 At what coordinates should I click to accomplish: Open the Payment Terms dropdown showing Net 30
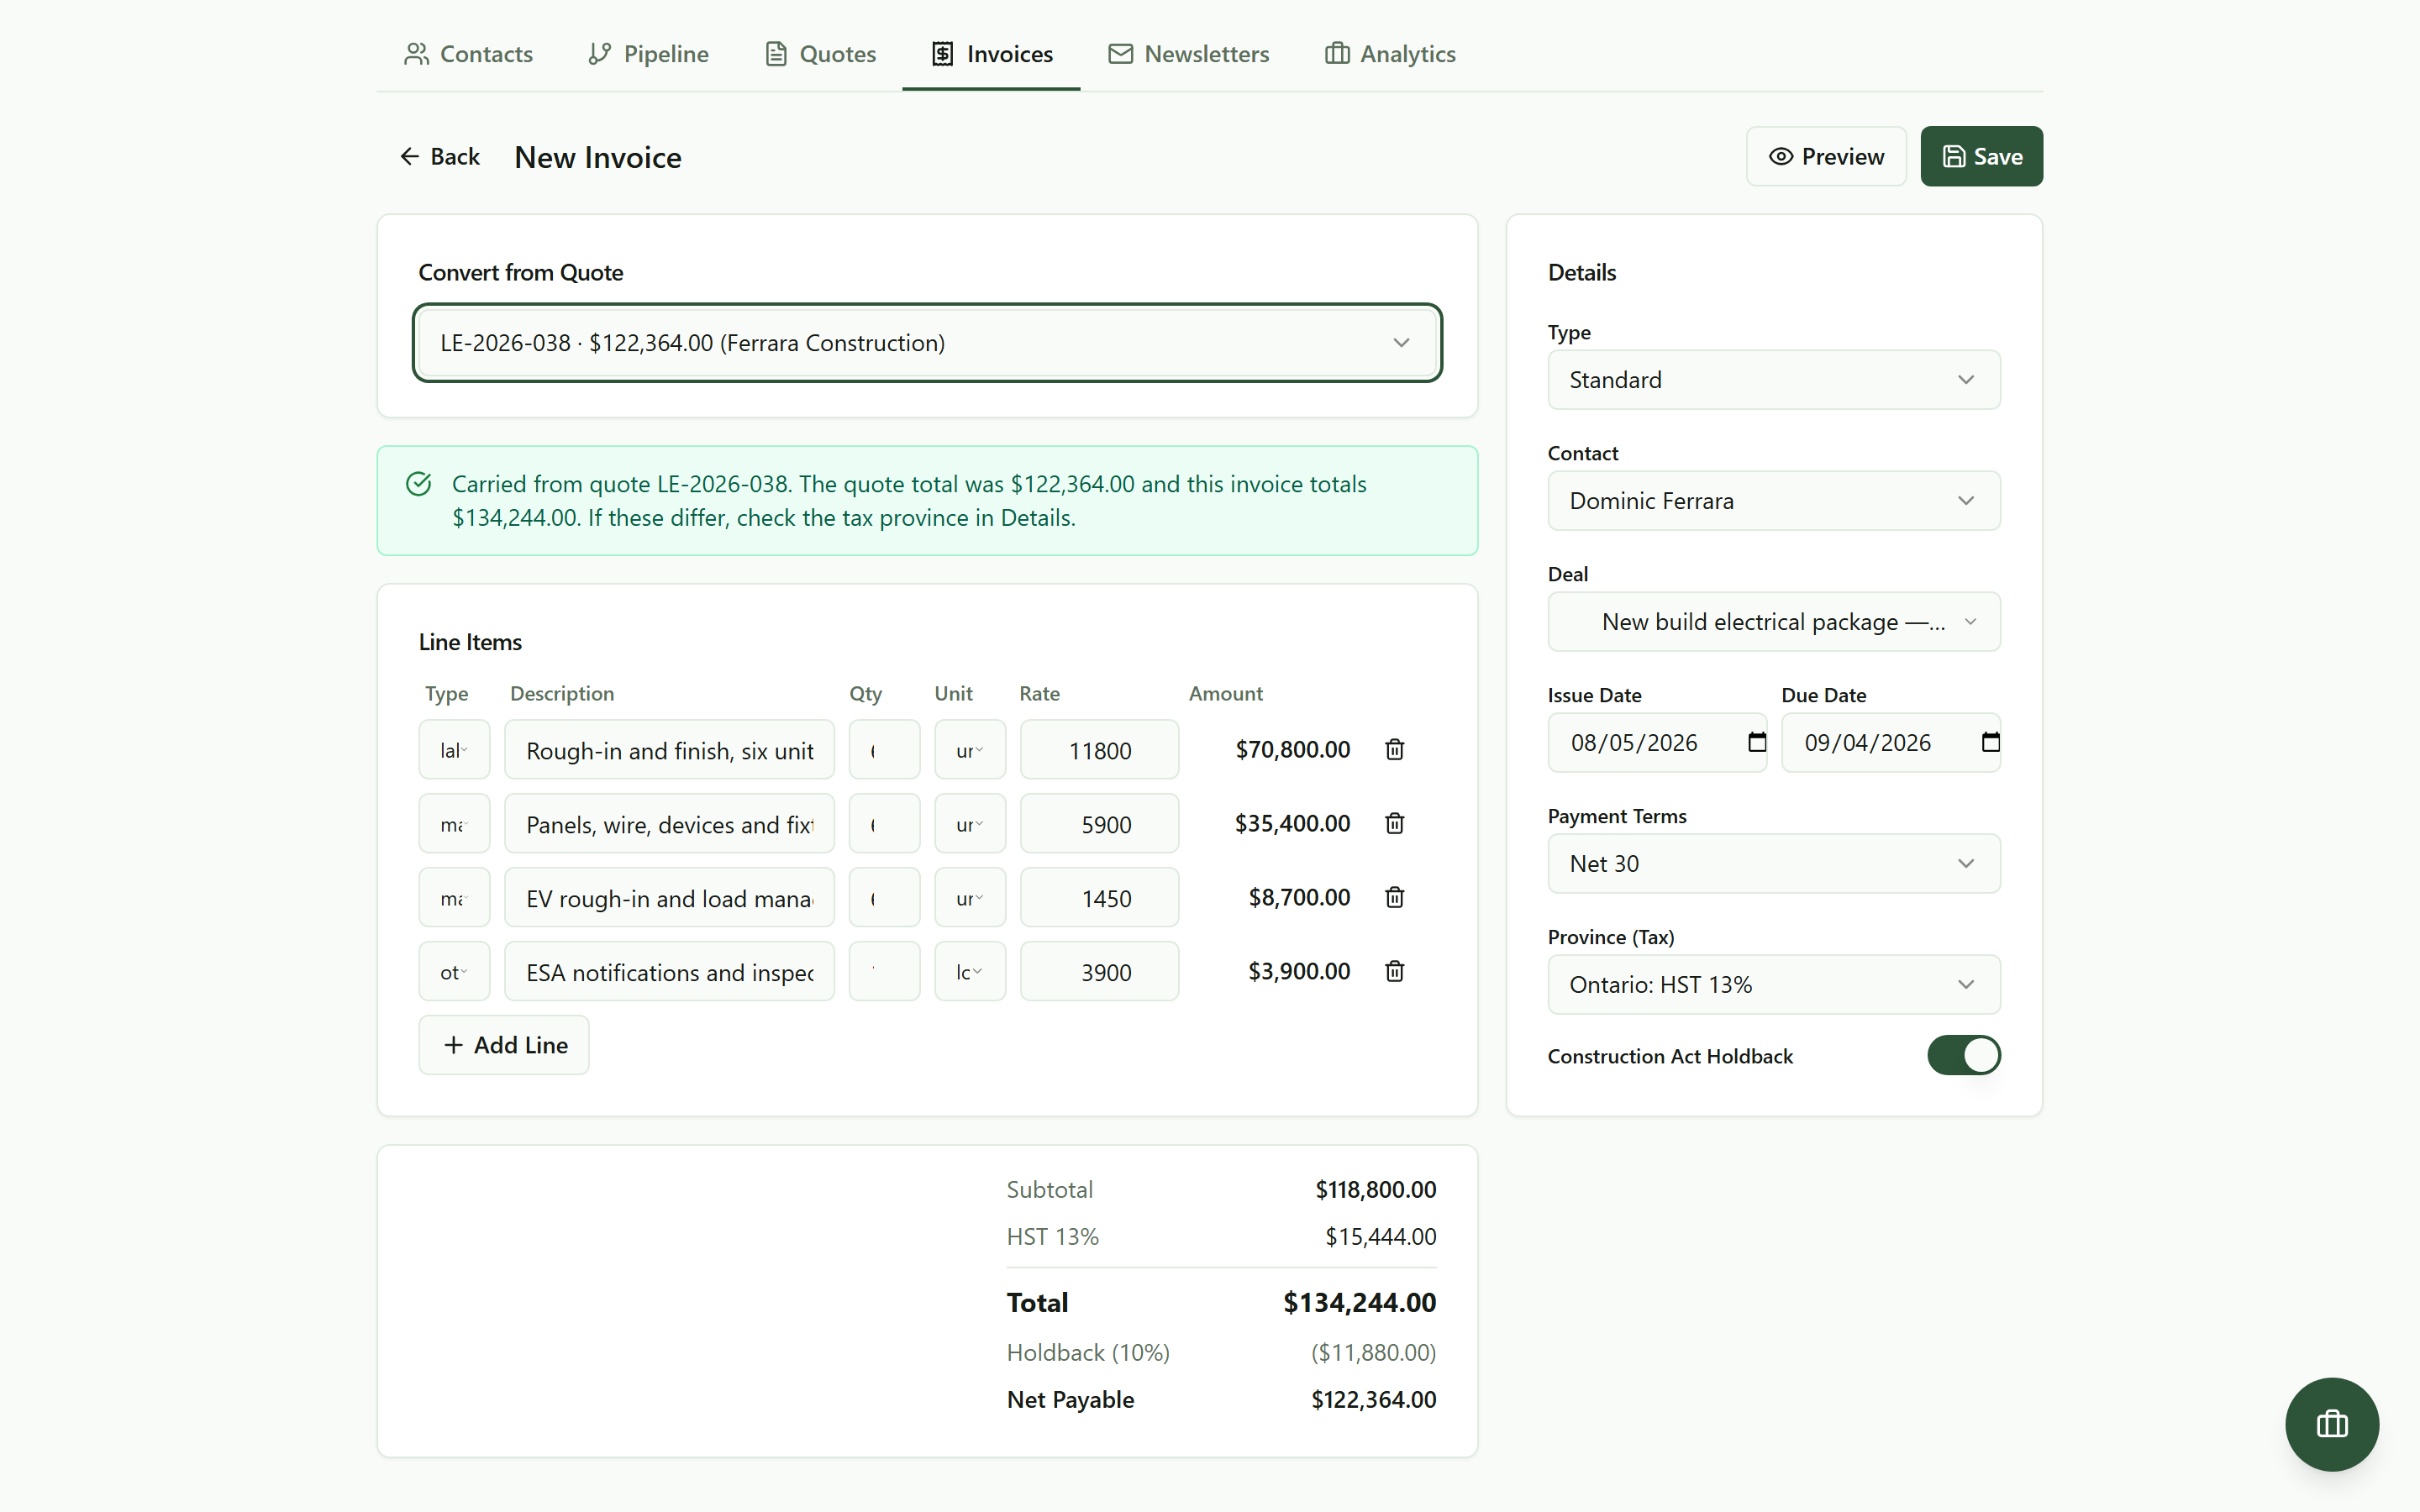click(1773, 864)
